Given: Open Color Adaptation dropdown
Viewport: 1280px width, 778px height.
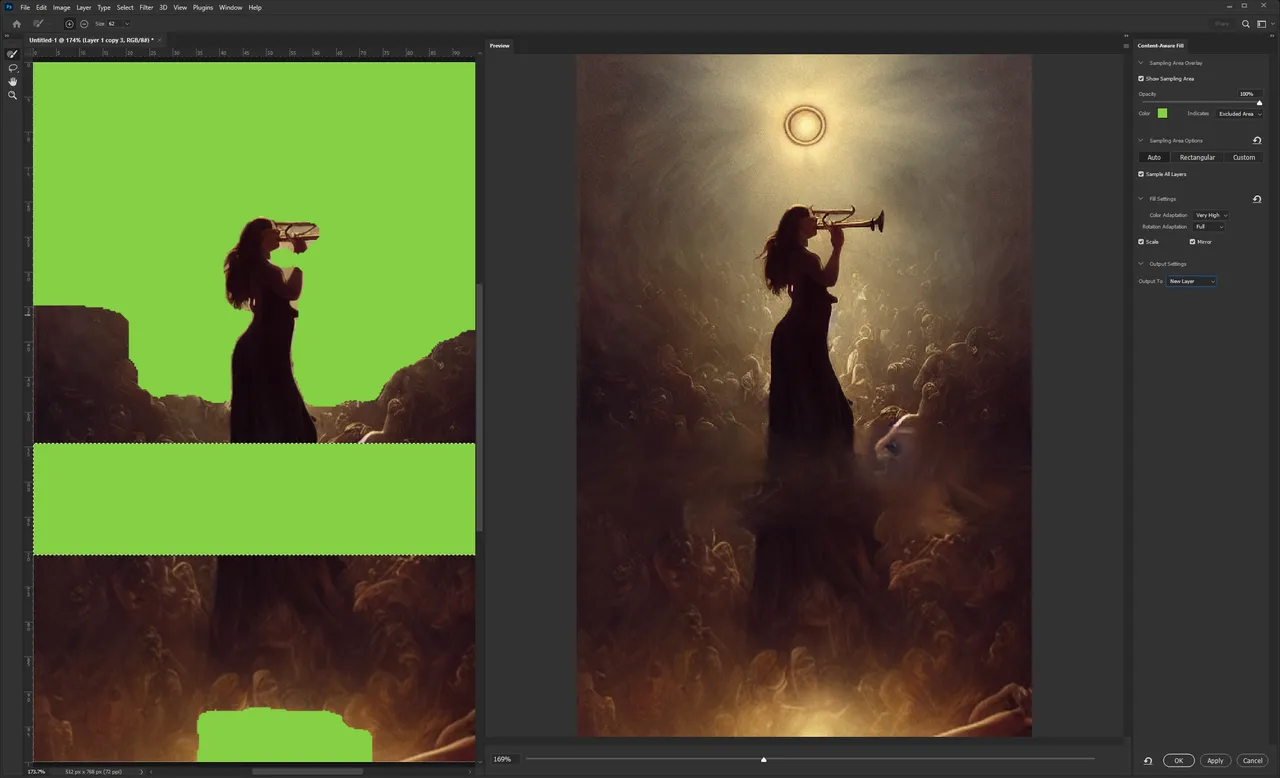Looking at the screenshot, I should pyautogui.click(x=1210, y=215).
